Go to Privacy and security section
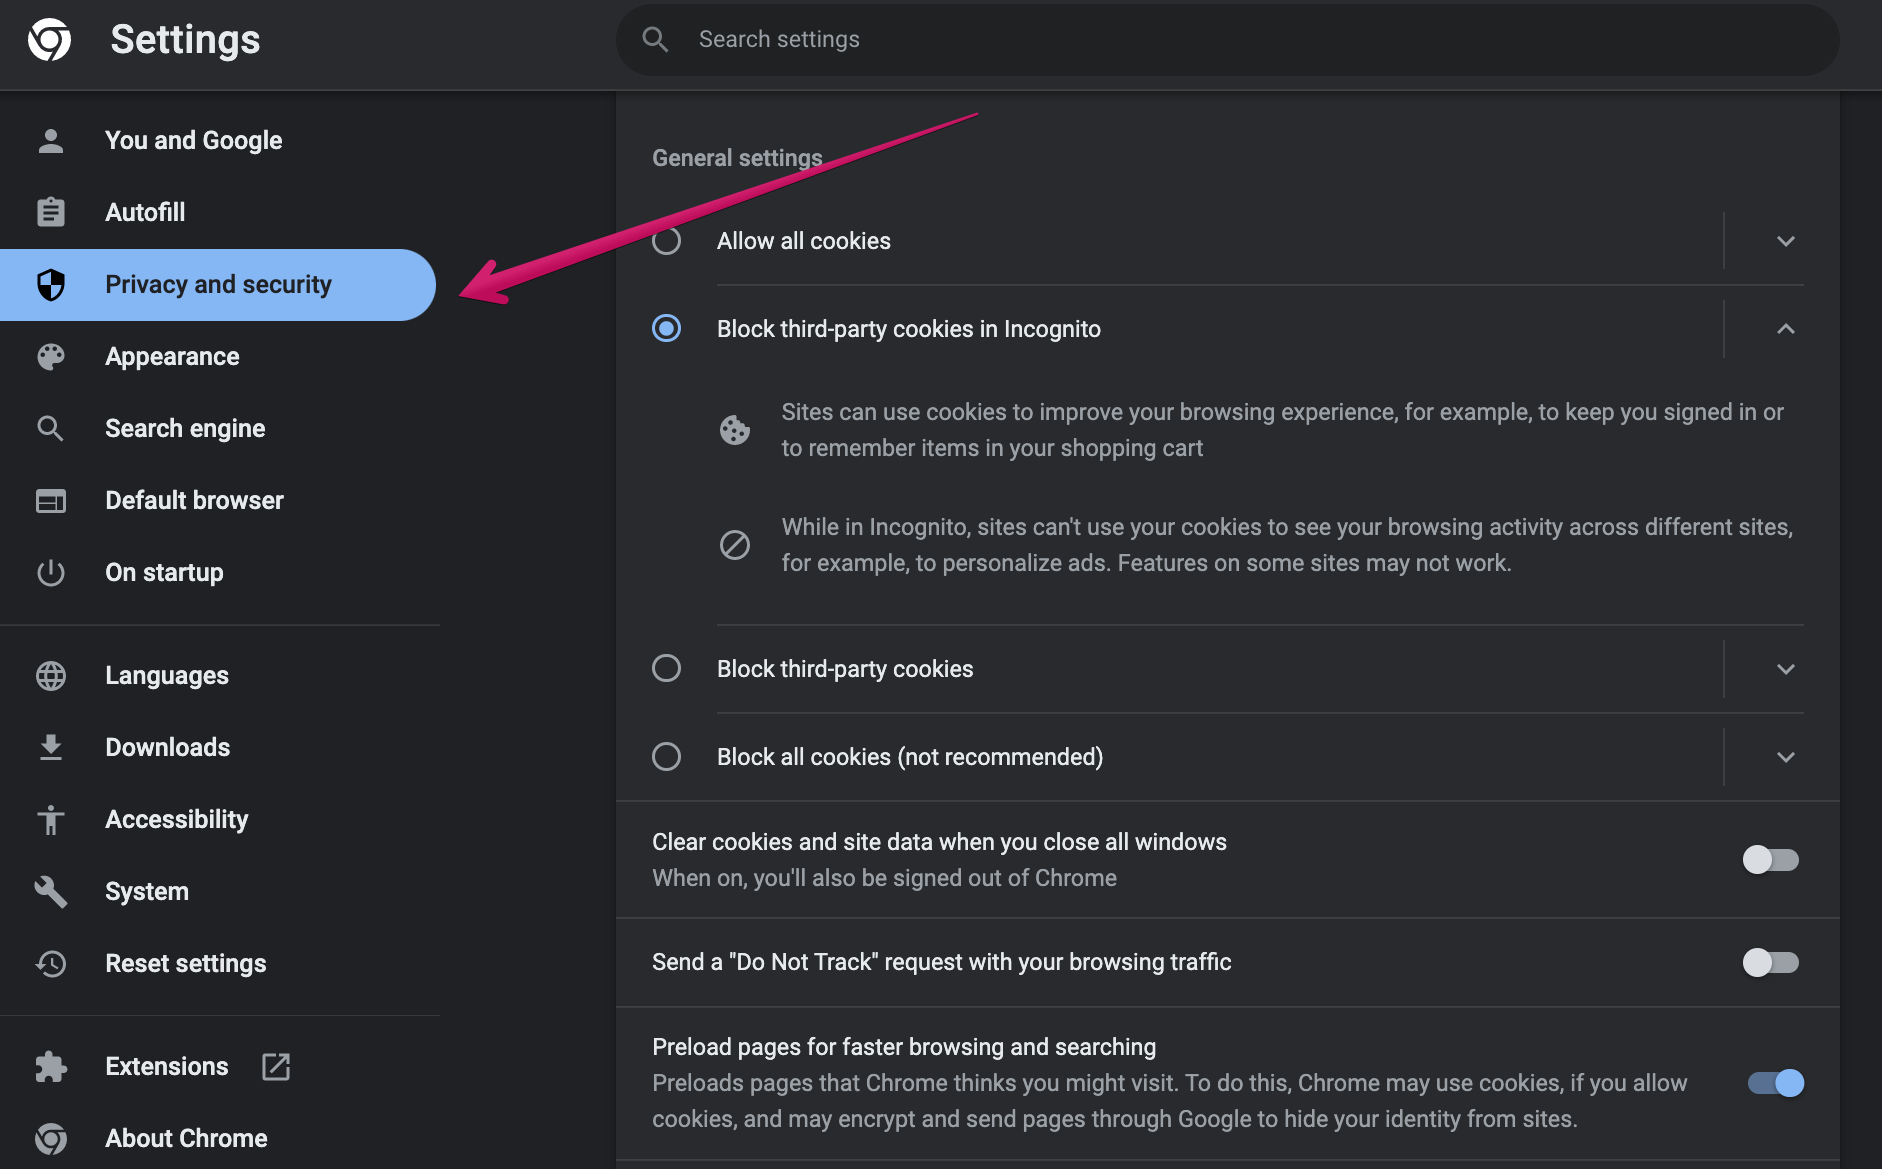 pyautogui.click(x=218, y=285)
